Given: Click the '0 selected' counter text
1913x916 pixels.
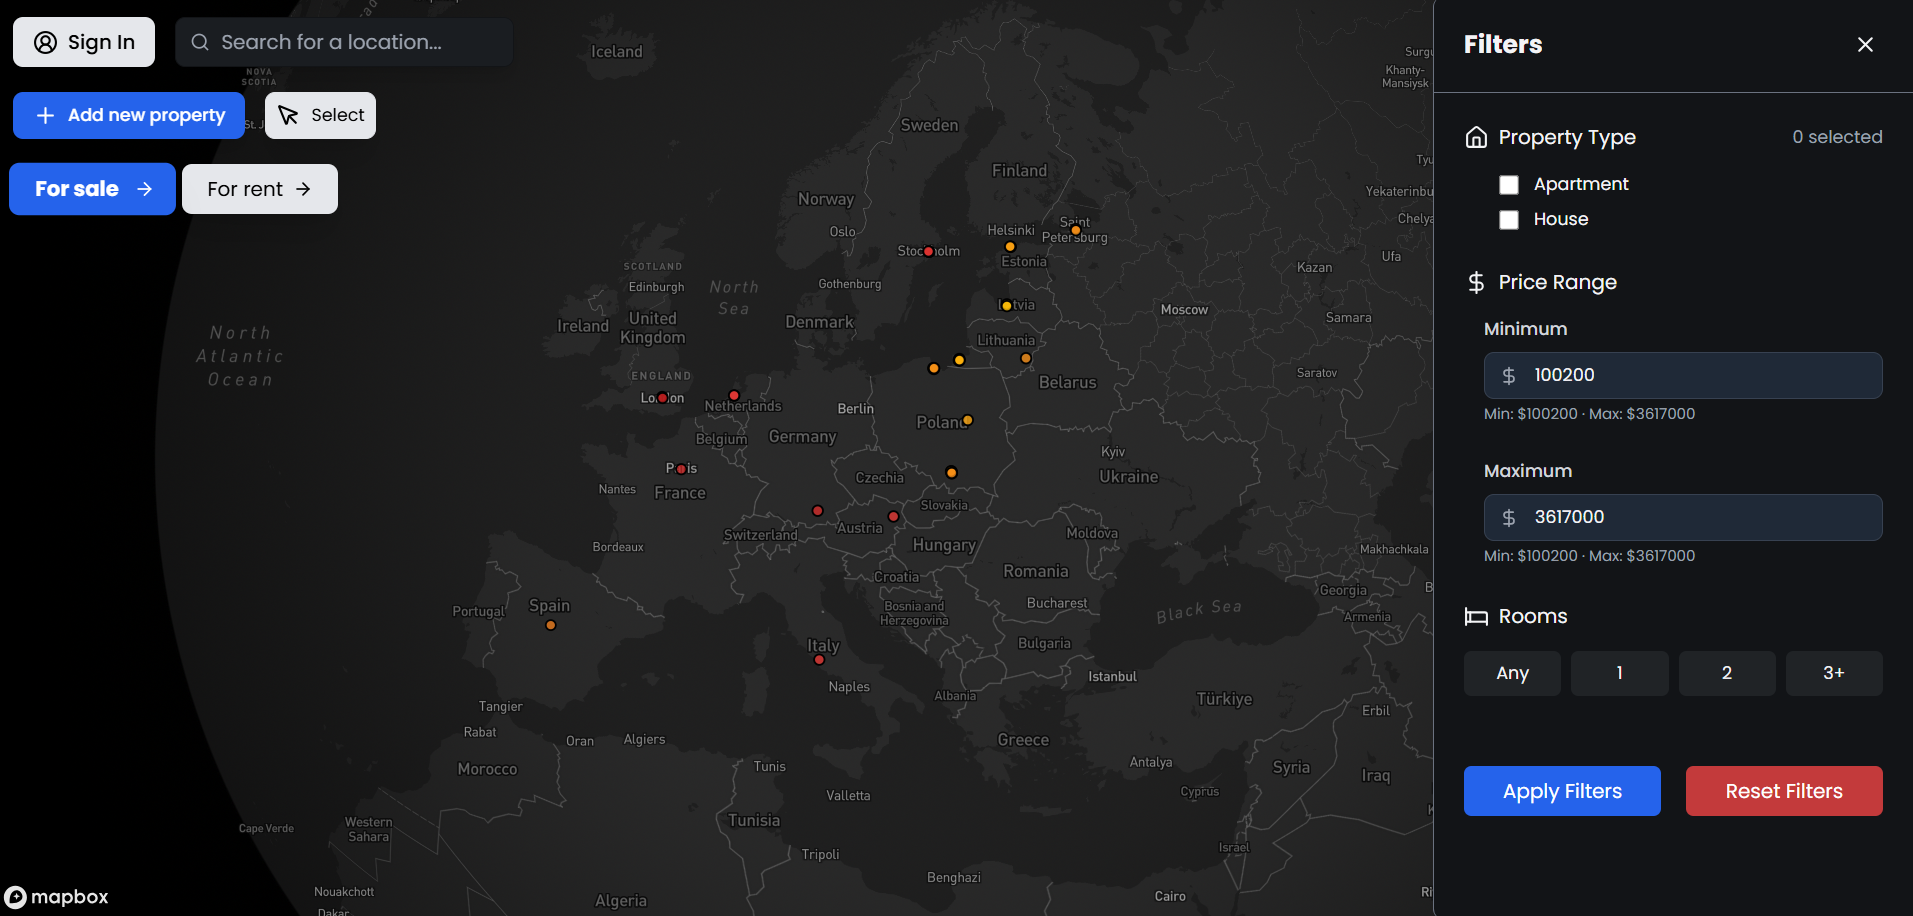Looking at the screenshot, I should (x=1837, y=137).
